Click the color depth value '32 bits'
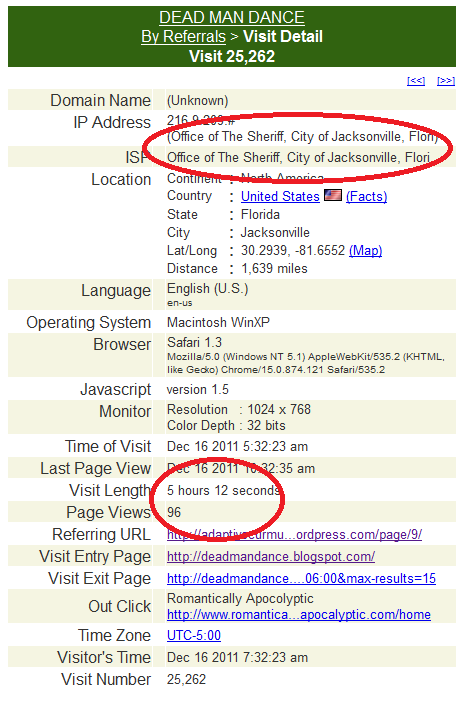468x710 pixels. pyautogui.click(x=266, y=426)
